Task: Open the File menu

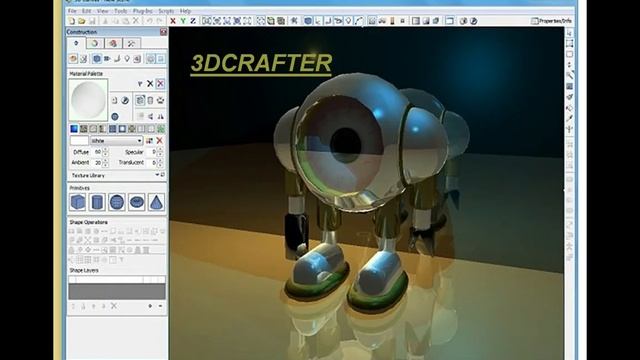Action: [x=72, y=11]
